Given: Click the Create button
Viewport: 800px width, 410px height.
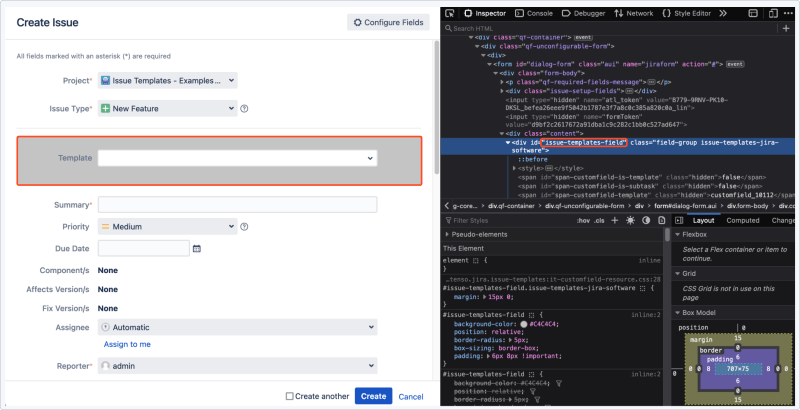Looking at the screenshot, I should coord(373,396).
